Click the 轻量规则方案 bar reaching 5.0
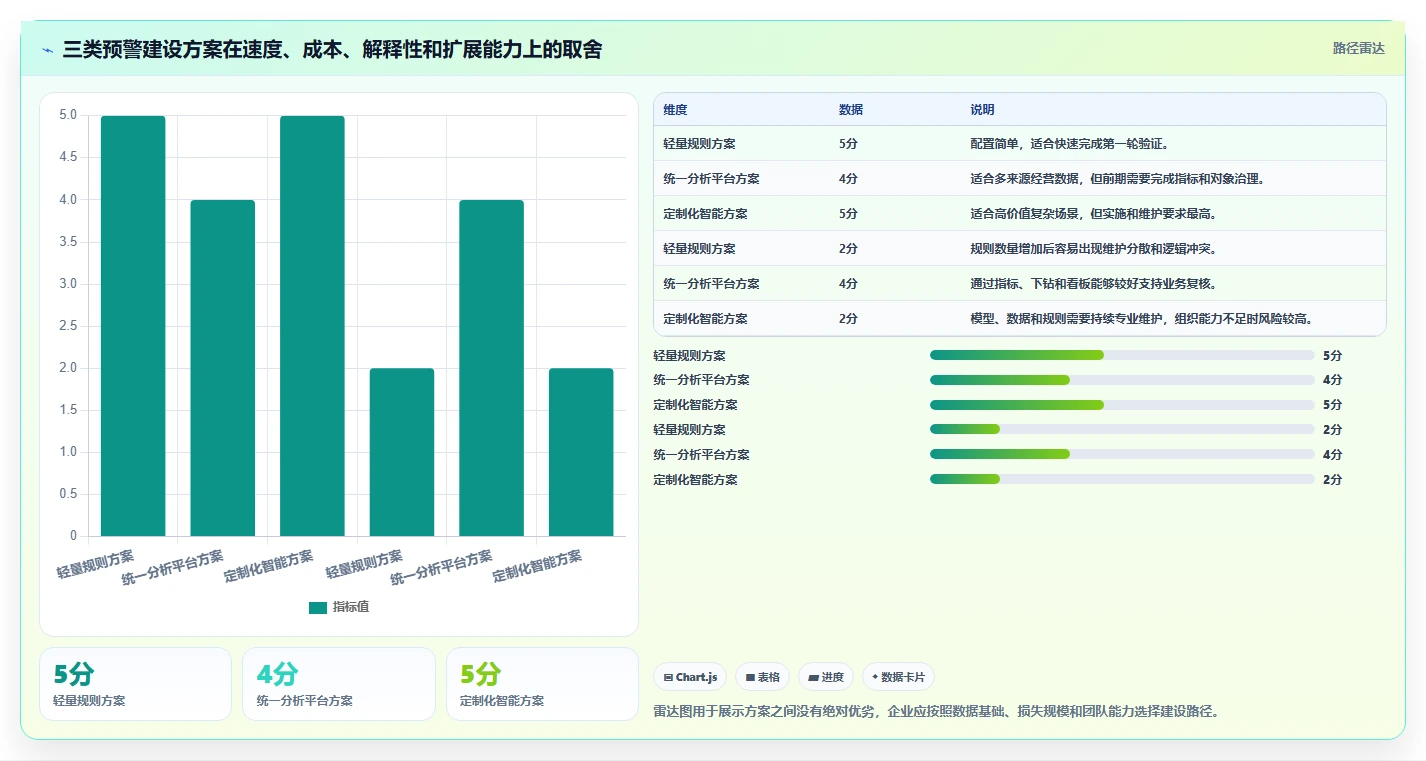 click(x=133, y=326)
